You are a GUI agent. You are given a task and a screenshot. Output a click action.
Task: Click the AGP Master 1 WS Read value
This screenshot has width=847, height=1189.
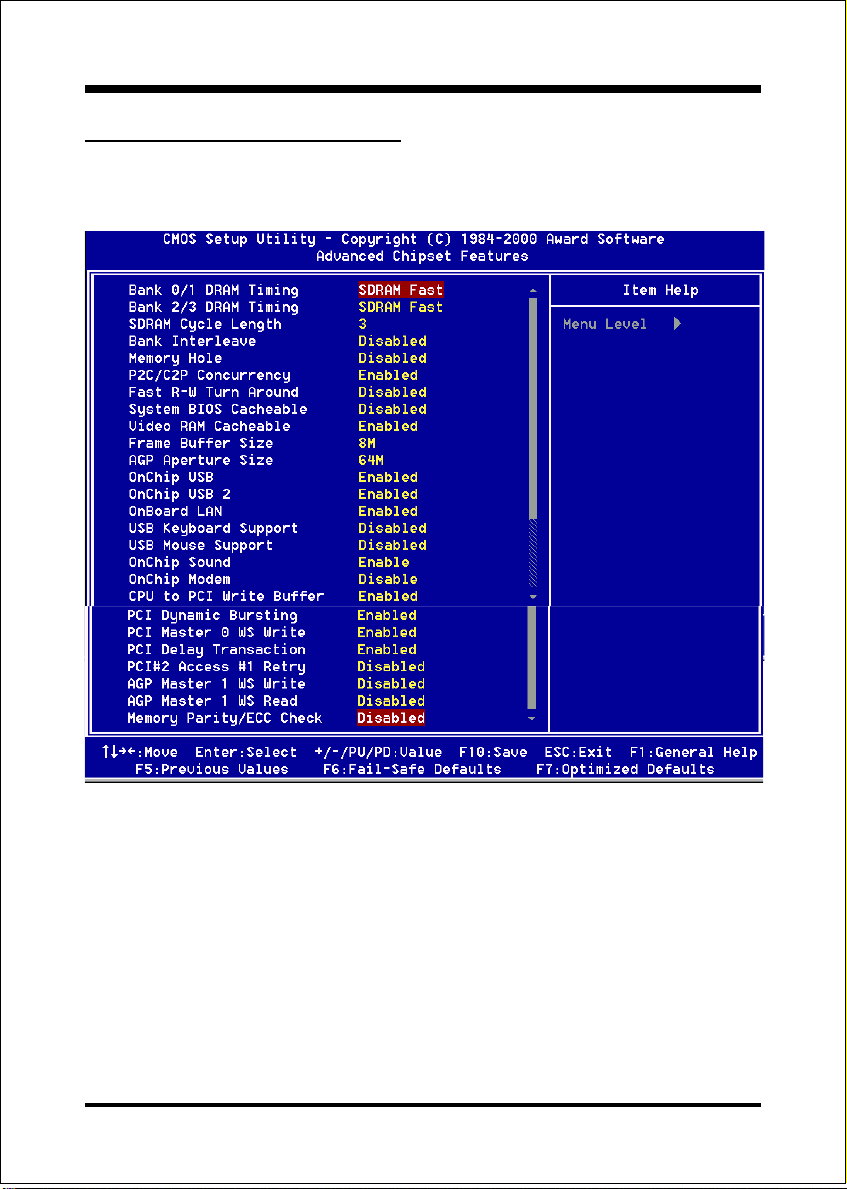point(391,701)
